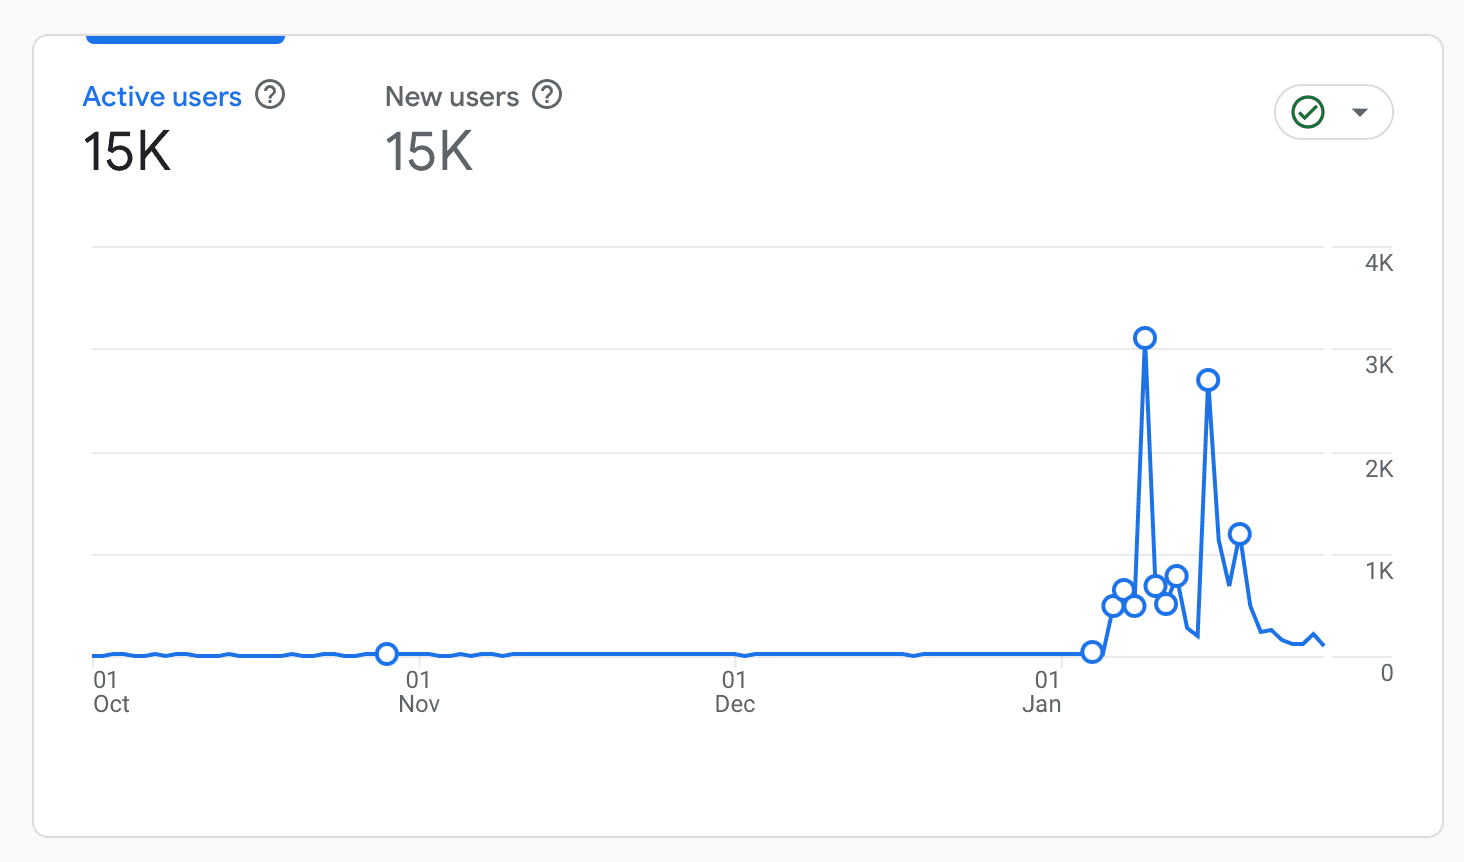Click the flat-line data point just after January 1

click(1091, 653)
